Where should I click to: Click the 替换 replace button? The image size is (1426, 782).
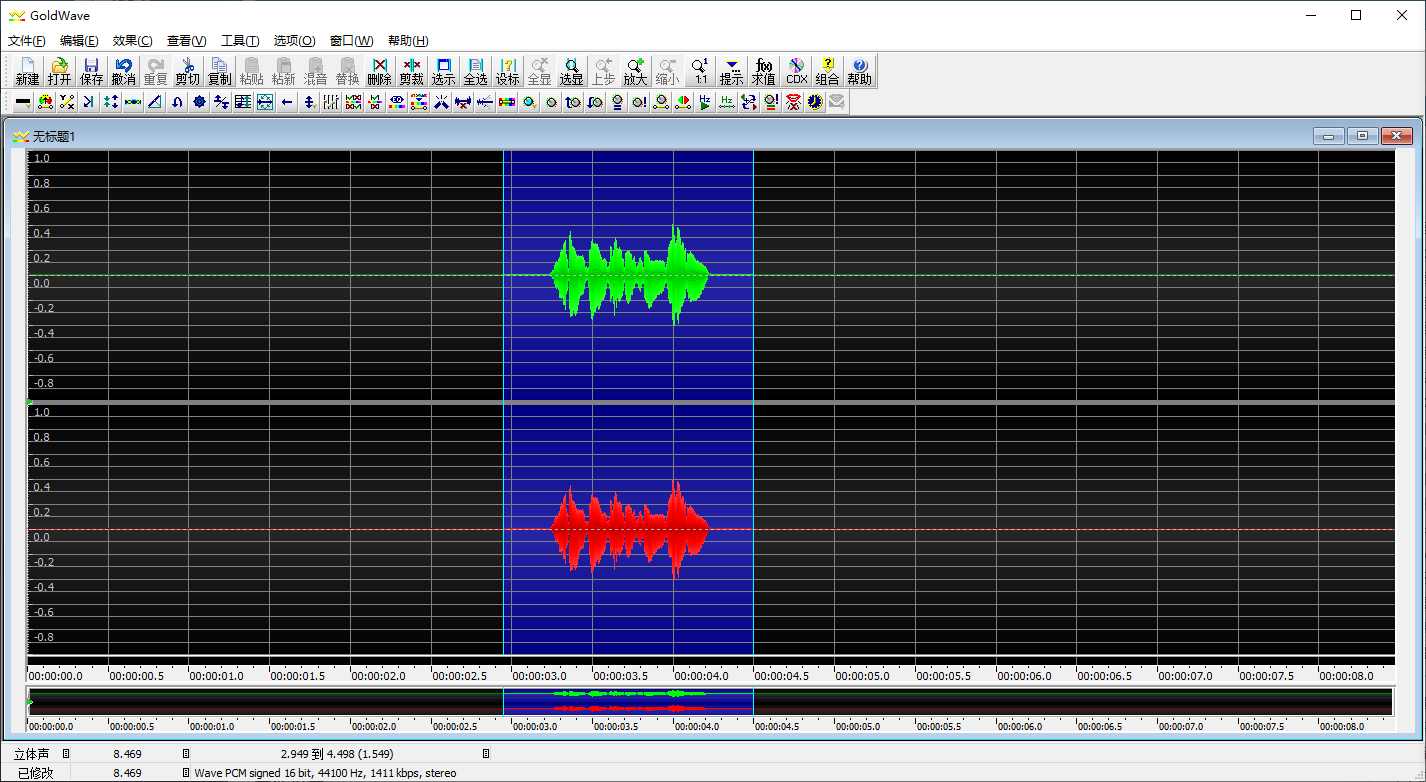347,70
